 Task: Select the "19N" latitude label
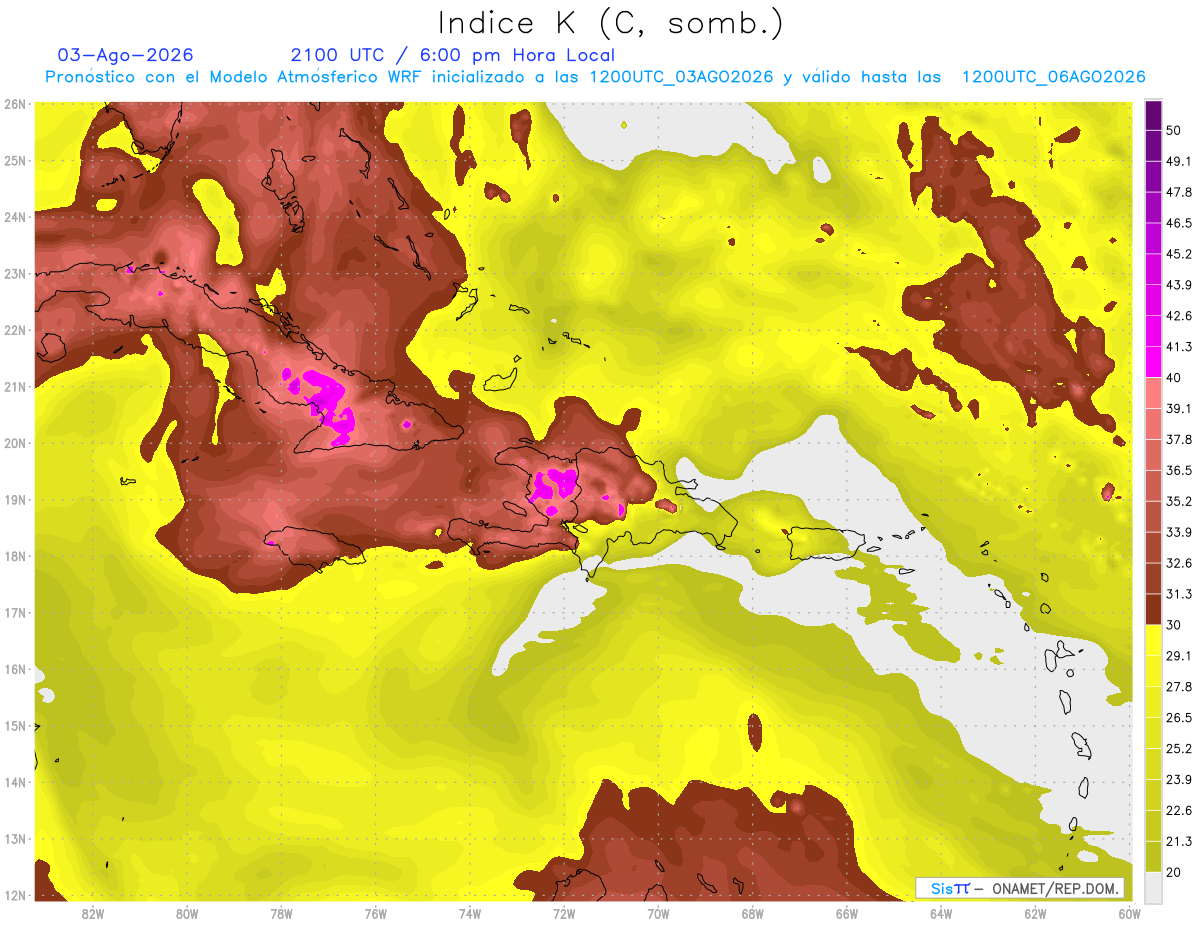coord(15,499)
